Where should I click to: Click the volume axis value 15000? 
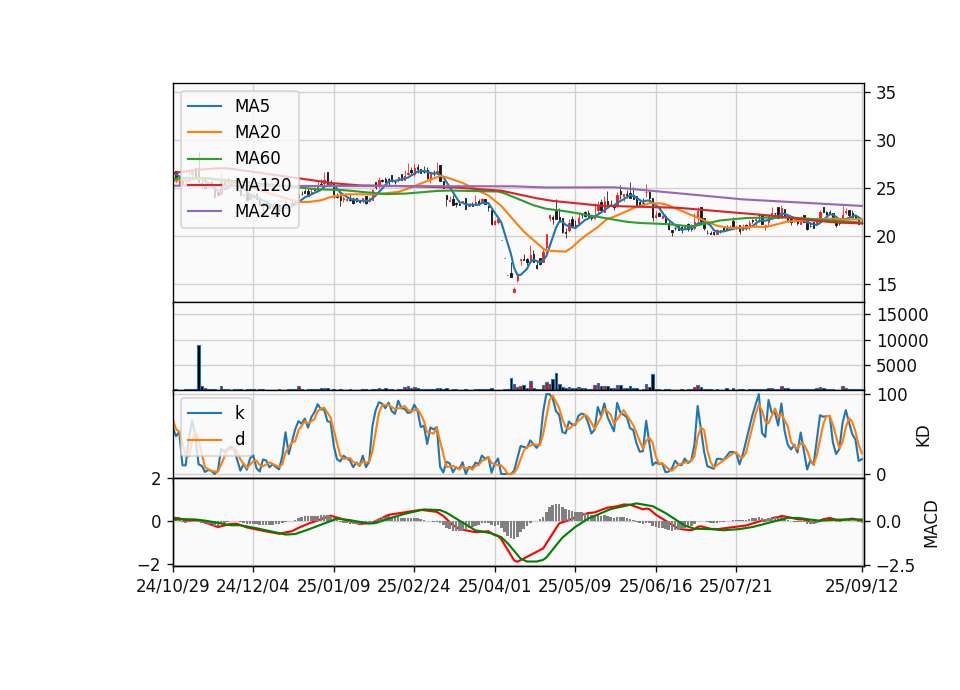pos(903,315)
